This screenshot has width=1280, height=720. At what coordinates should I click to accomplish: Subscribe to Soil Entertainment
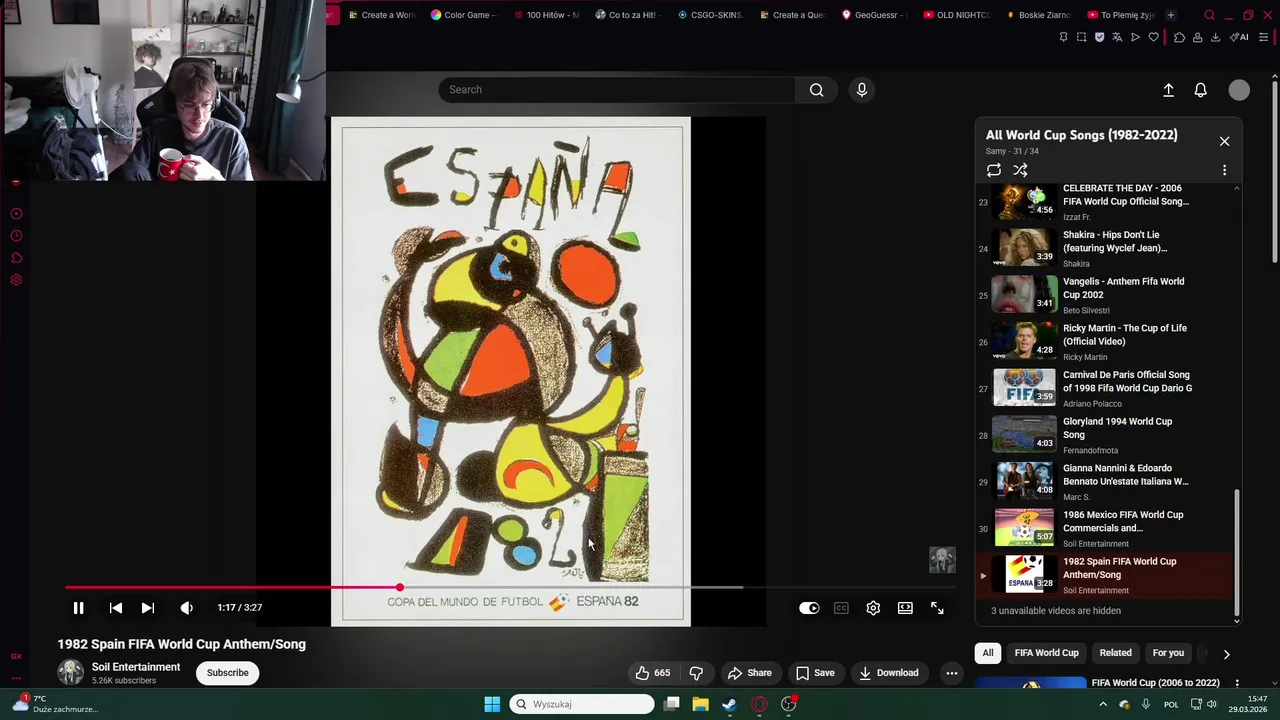coord(227,673)
